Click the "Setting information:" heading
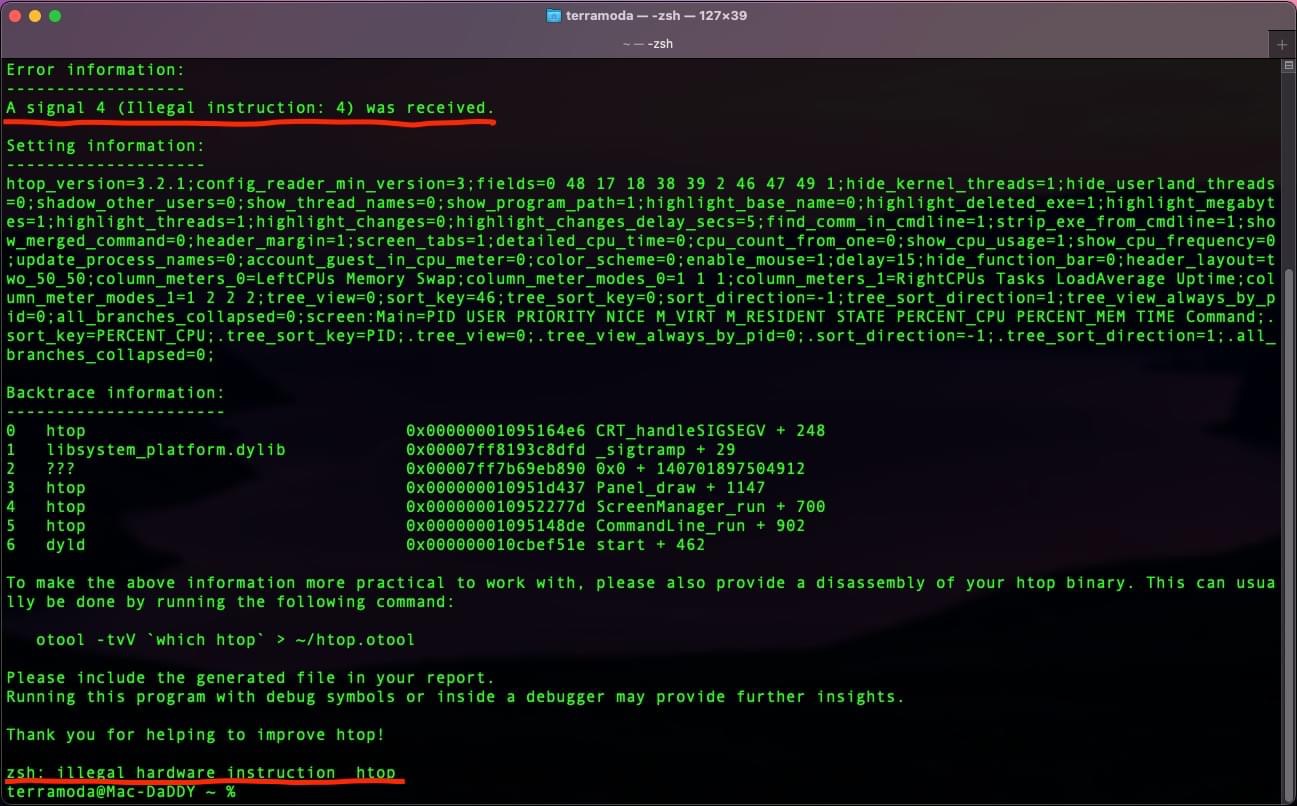This screenshot has width=1297, height=806. click(106, 146)
